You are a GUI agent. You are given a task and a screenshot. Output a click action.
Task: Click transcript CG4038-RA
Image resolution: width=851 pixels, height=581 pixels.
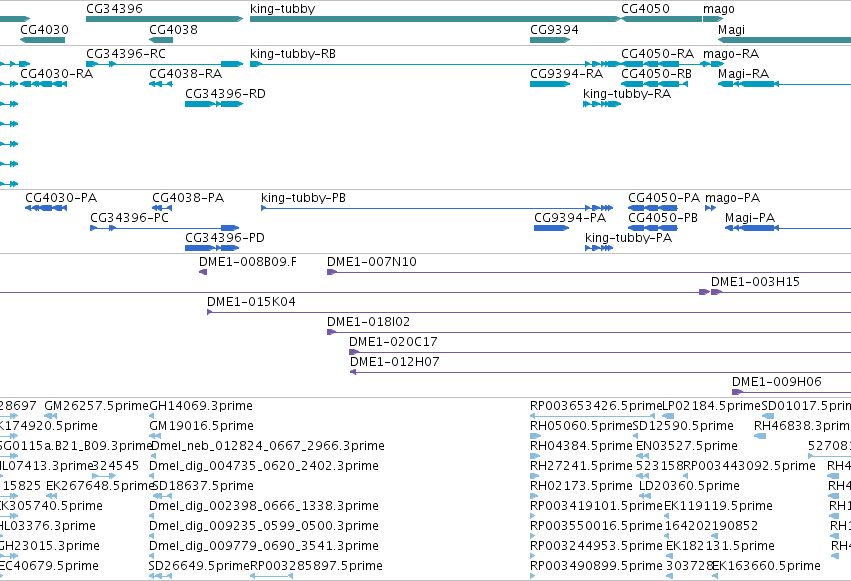coord(161,84)
